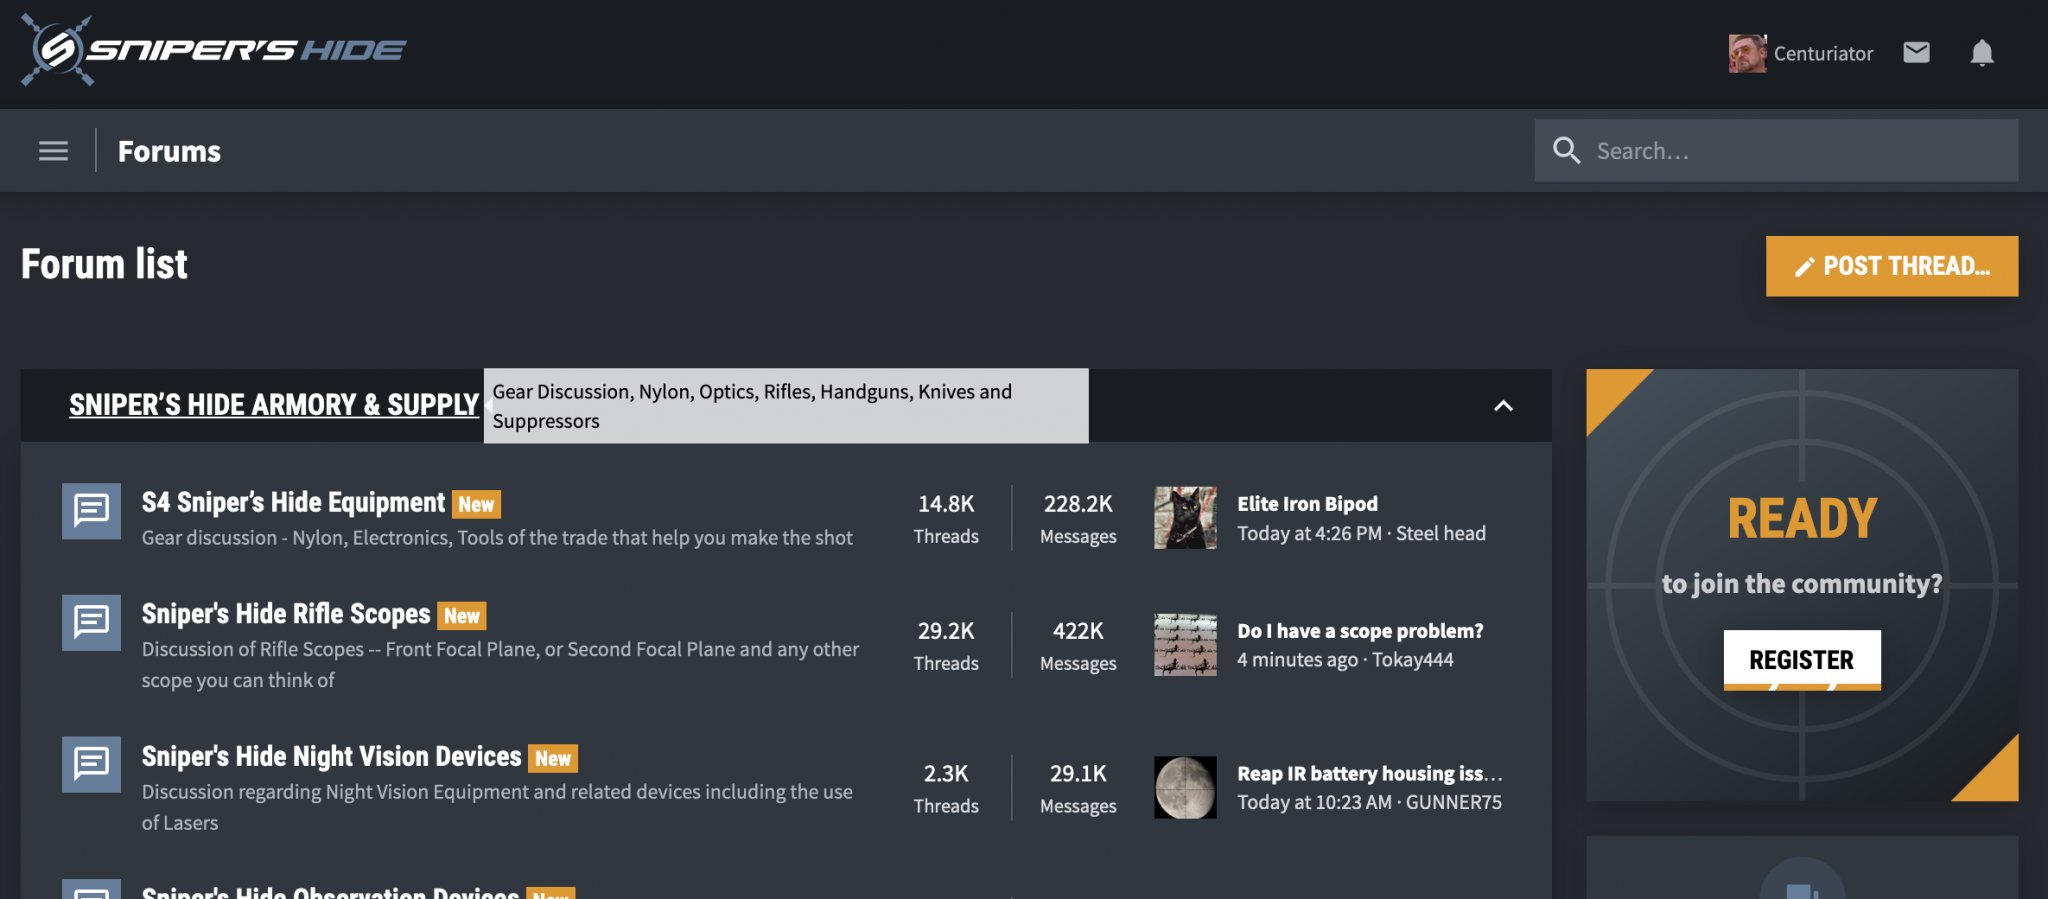Click the New badge on S4 Equipment
Image resolution: width=2048 pixels, height=899 pixels.
click(x=476, y=505)
